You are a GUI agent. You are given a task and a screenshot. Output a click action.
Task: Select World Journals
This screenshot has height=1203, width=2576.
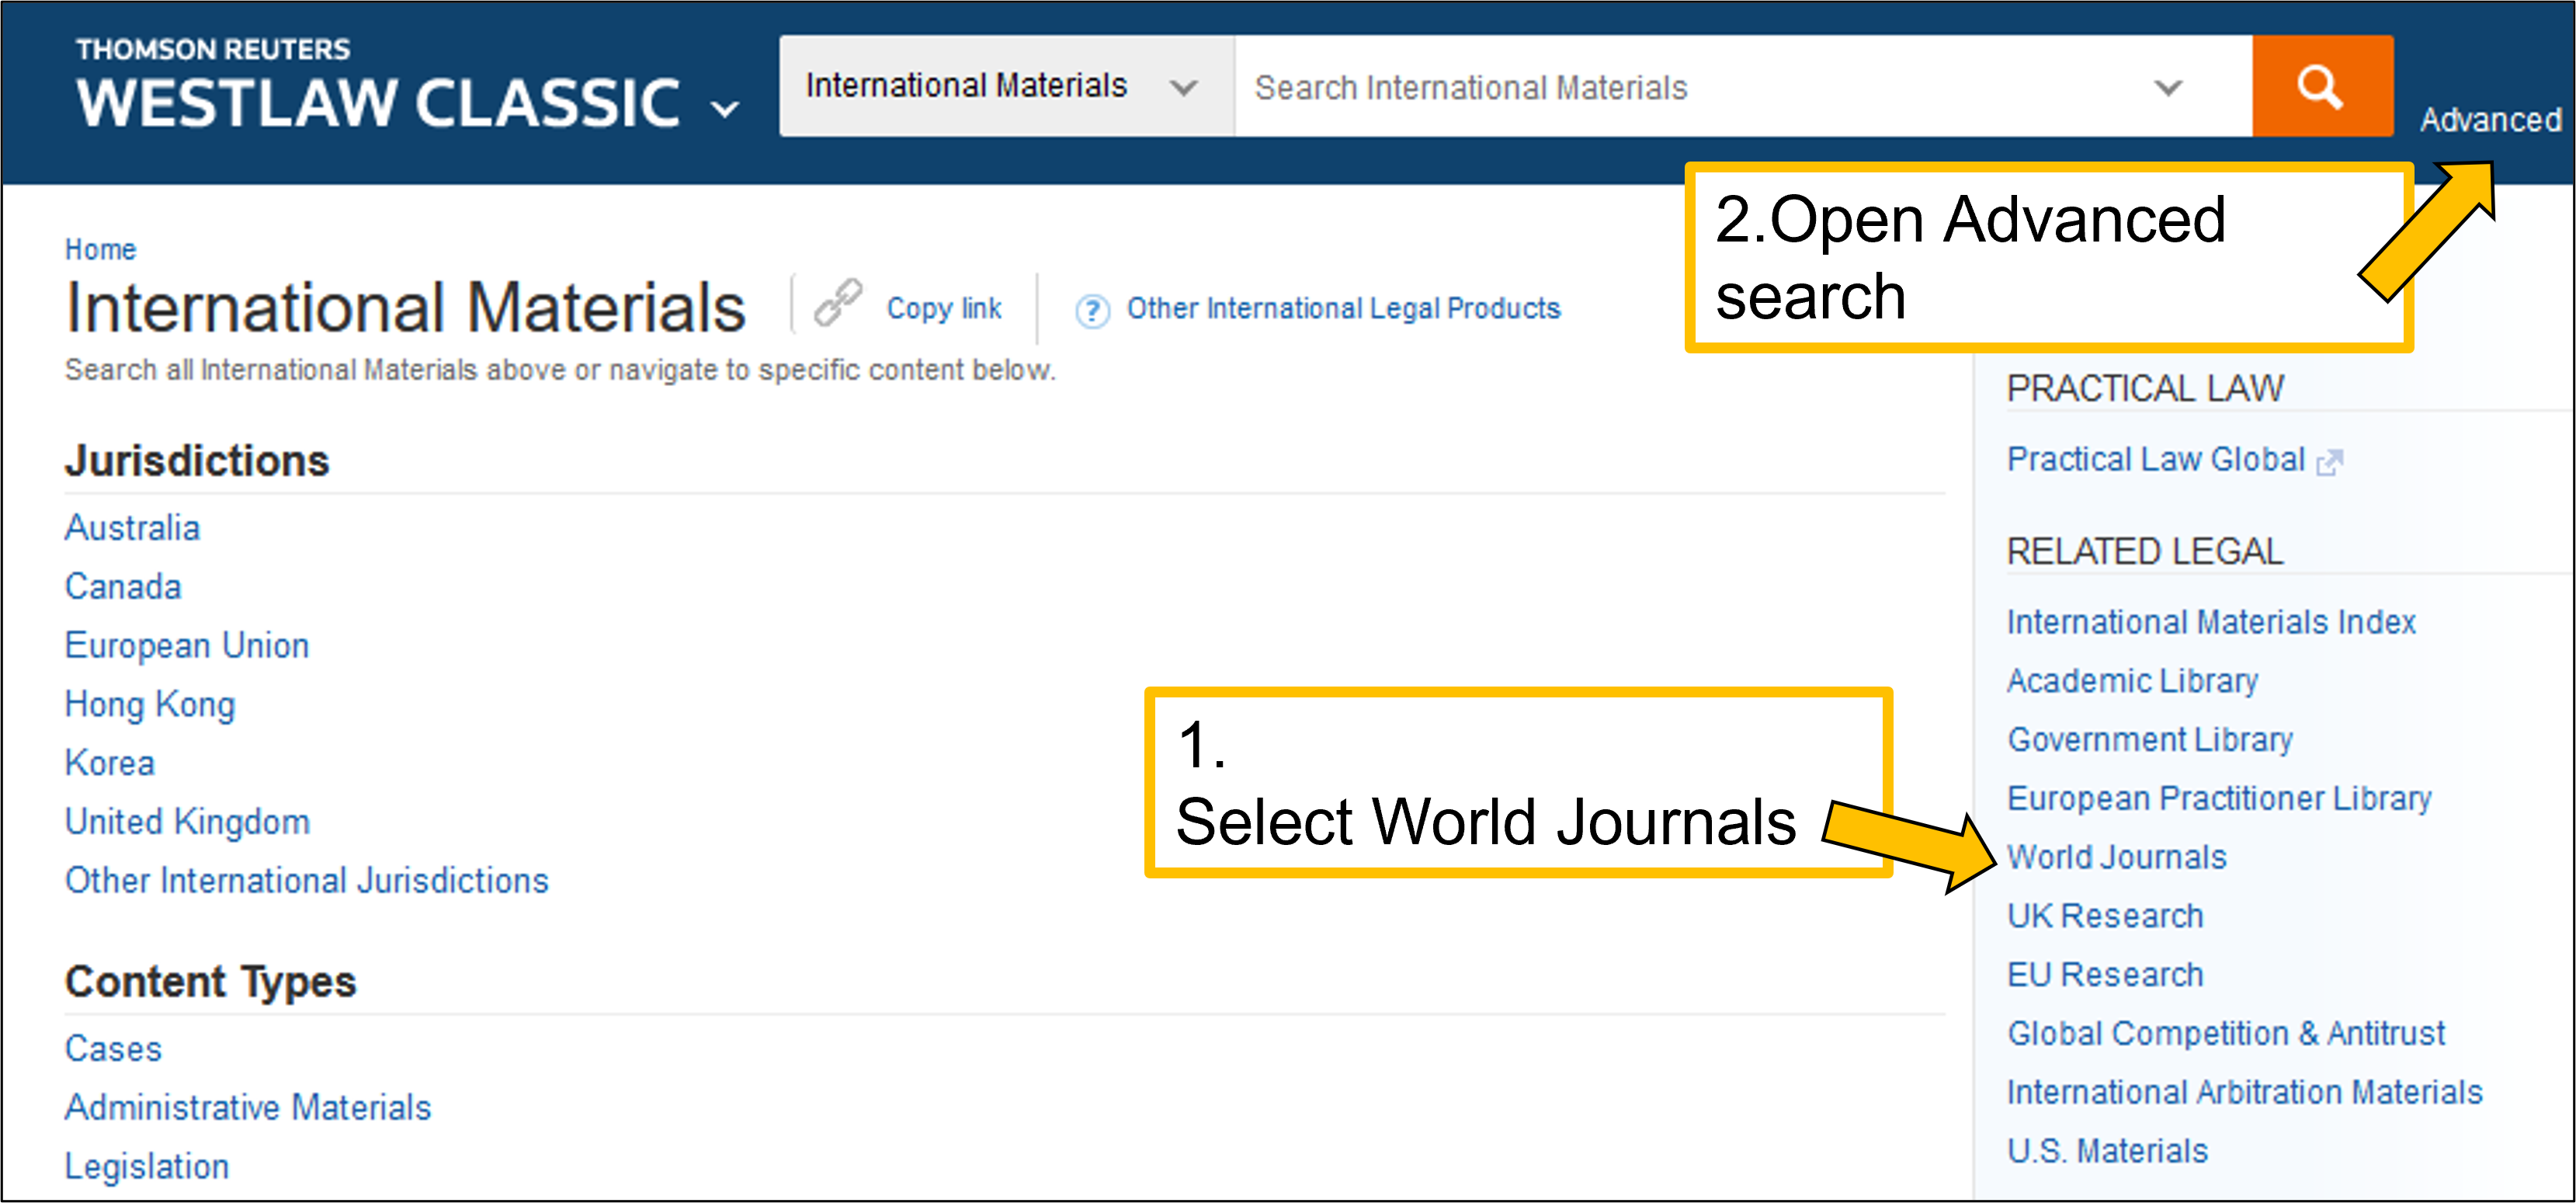2116,857
